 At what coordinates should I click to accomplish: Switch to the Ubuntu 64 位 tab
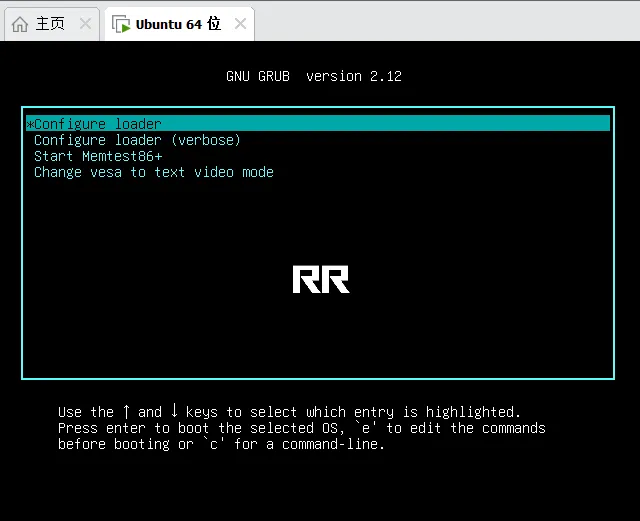[178, 24]
